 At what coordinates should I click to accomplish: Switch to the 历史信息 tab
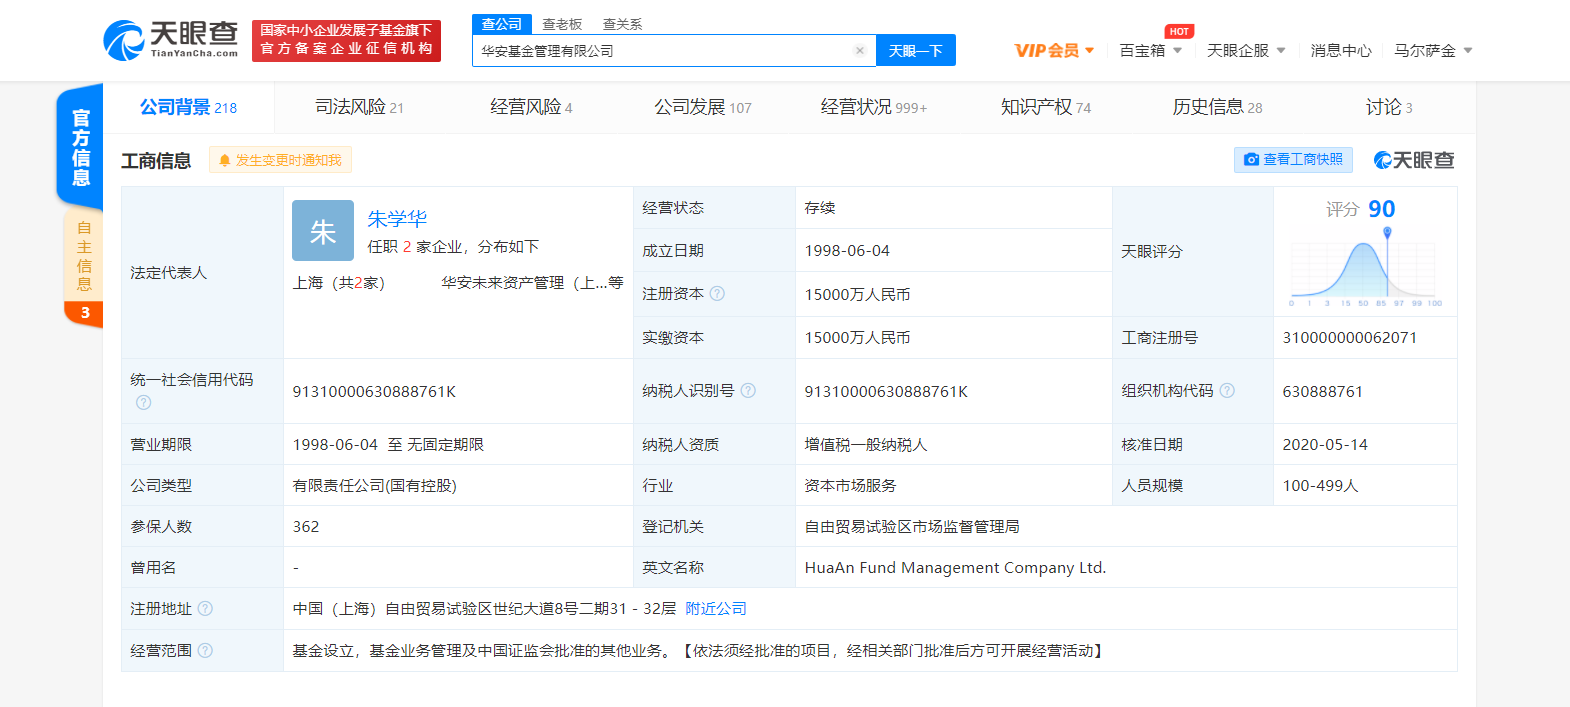[1217, 107]
